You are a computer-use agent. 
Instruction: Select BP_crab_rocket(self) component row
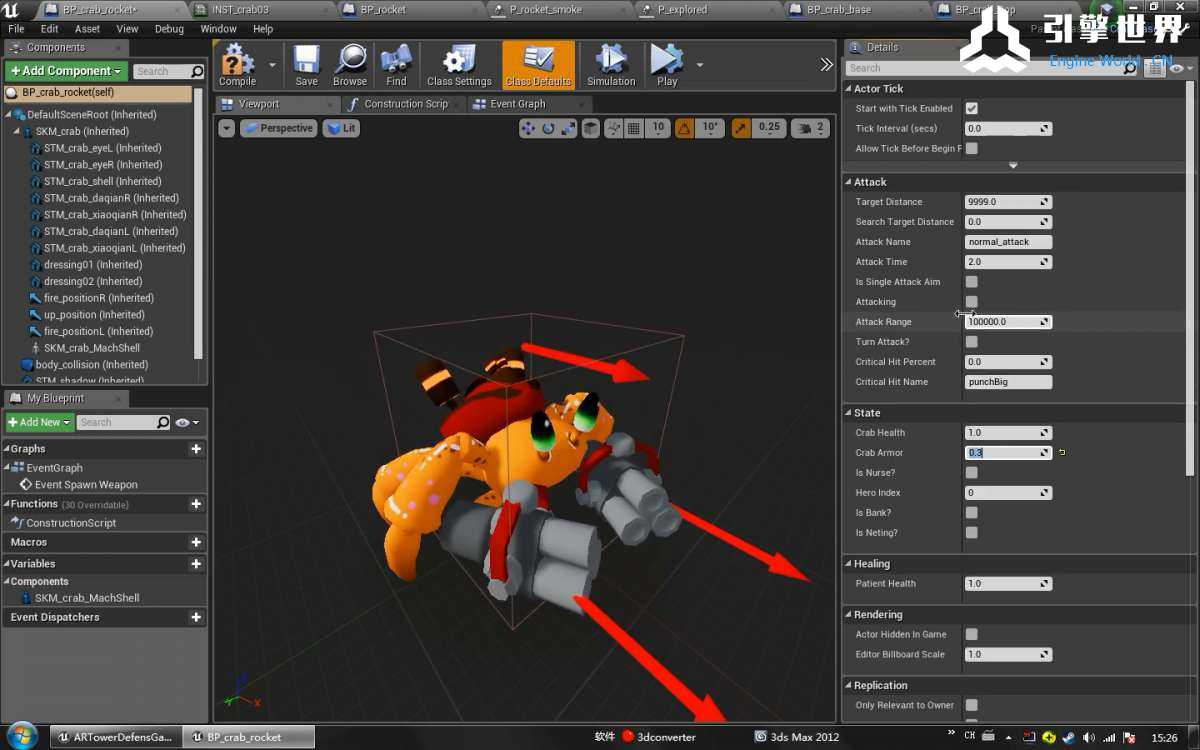98,93
